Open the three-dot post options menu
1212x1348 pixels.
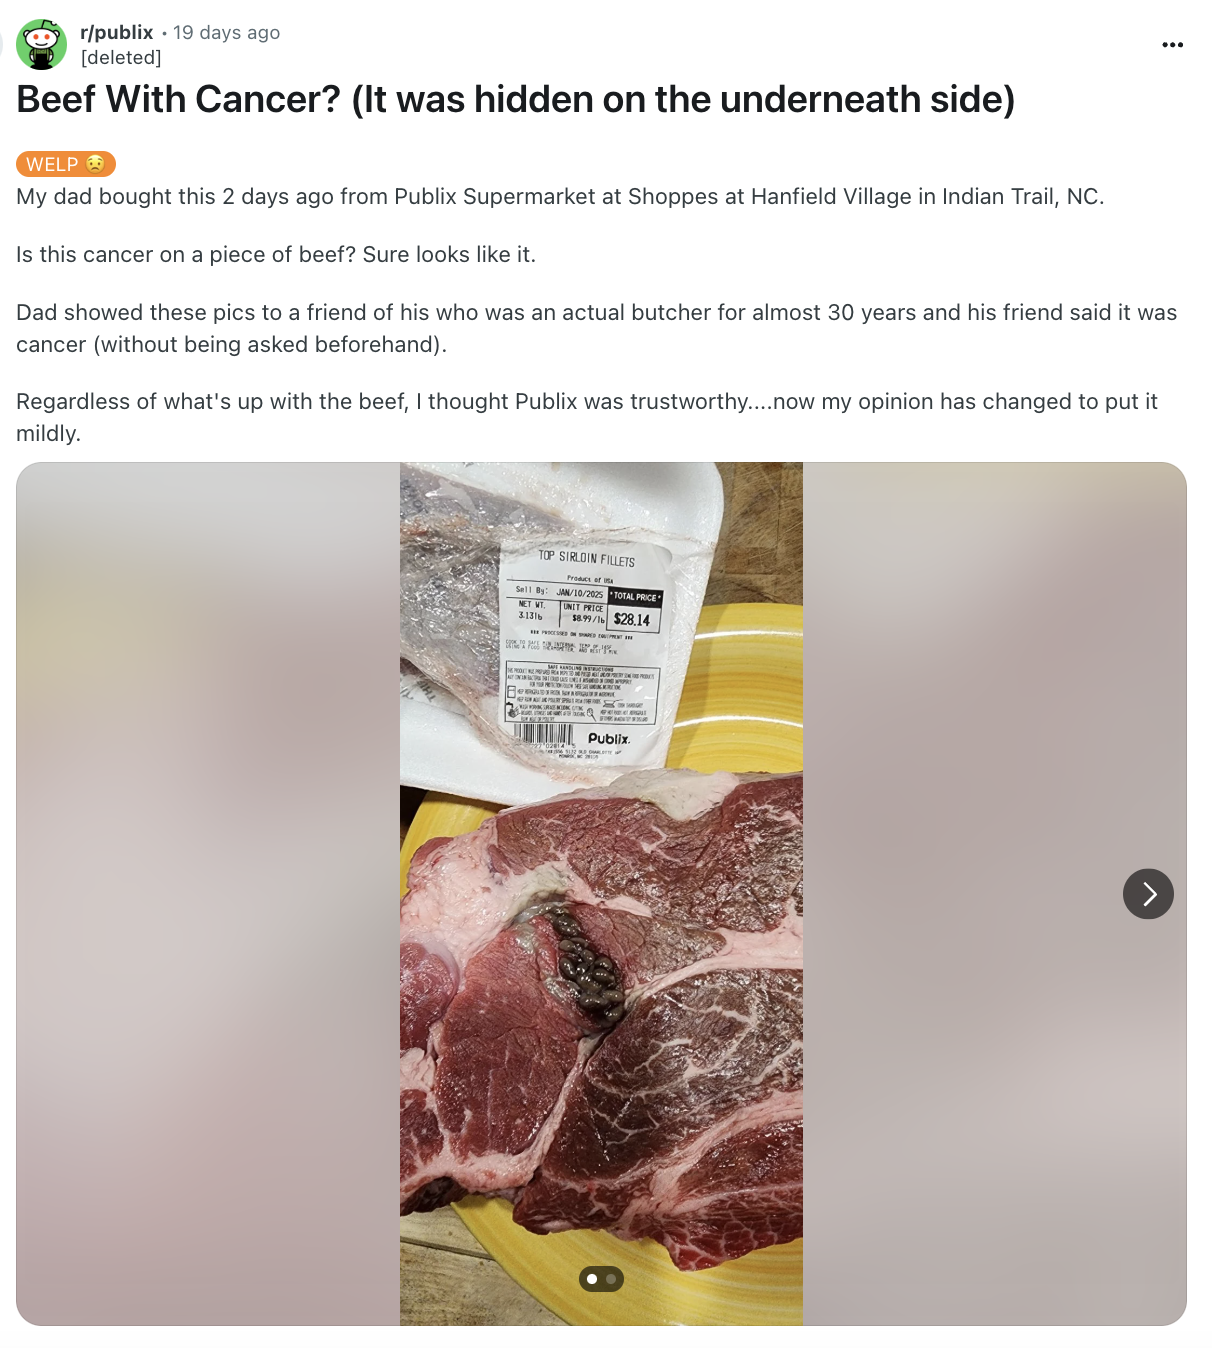pos(1172,45)
